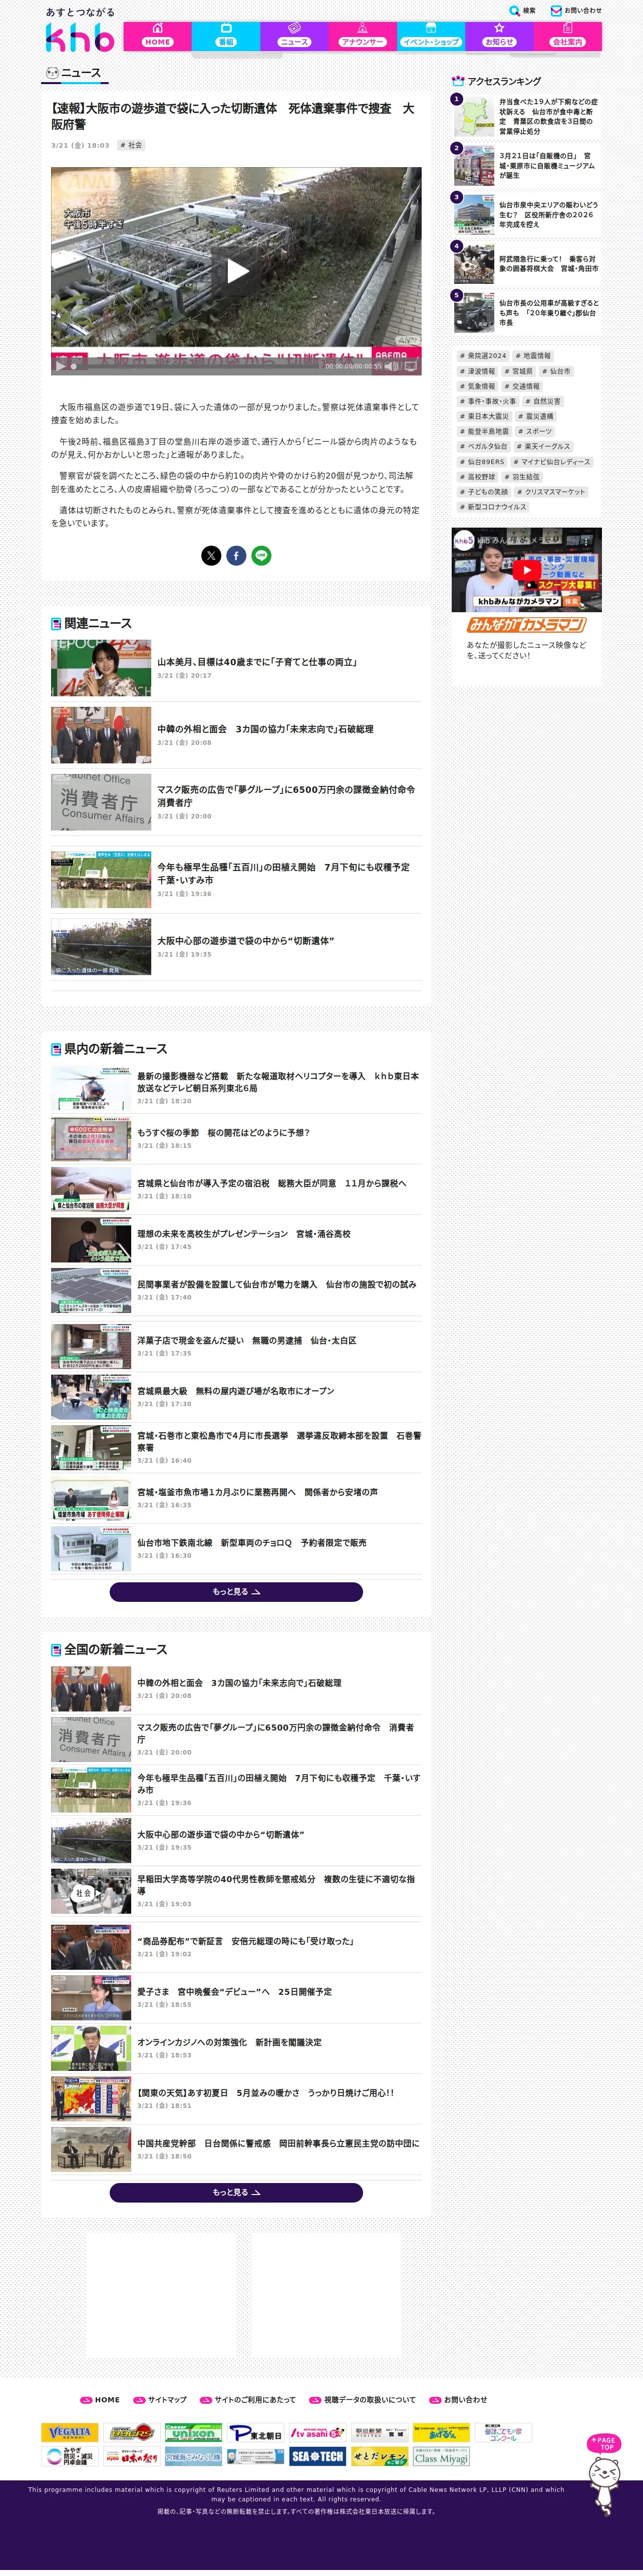Open the サイトマップ footer link
The width and height of the screenshot is (643, 2576).
coord(160,2399)
